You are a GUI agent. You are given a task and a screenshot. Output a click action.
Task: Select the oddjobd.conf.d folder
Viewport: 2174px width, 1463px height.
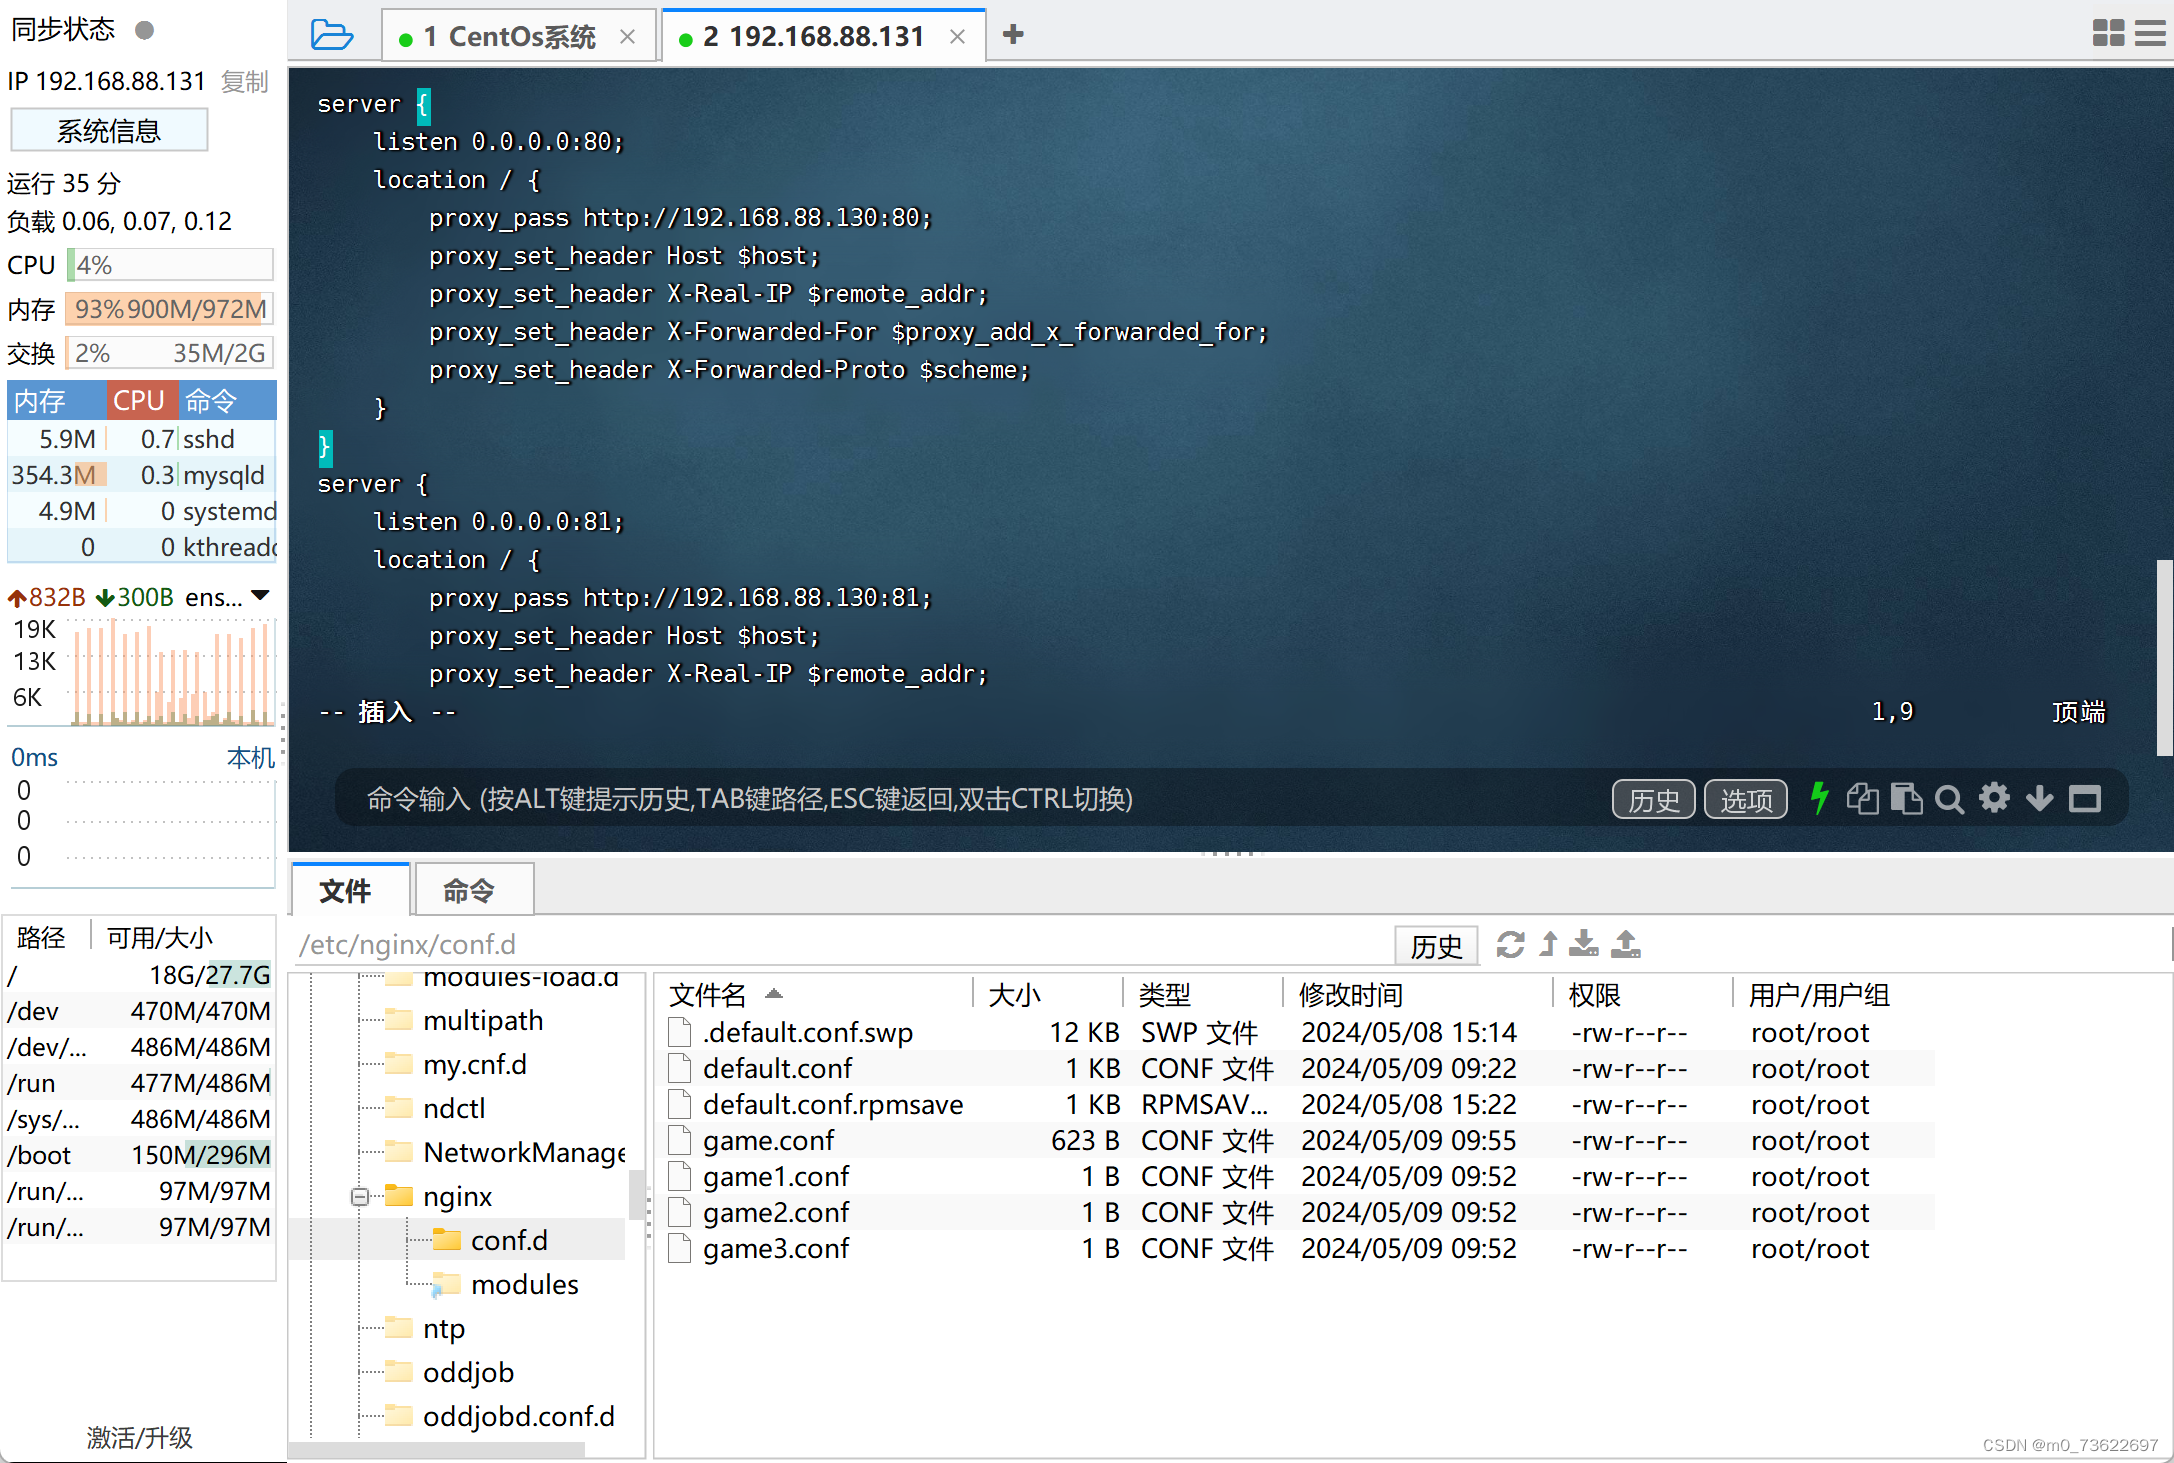500,1416
